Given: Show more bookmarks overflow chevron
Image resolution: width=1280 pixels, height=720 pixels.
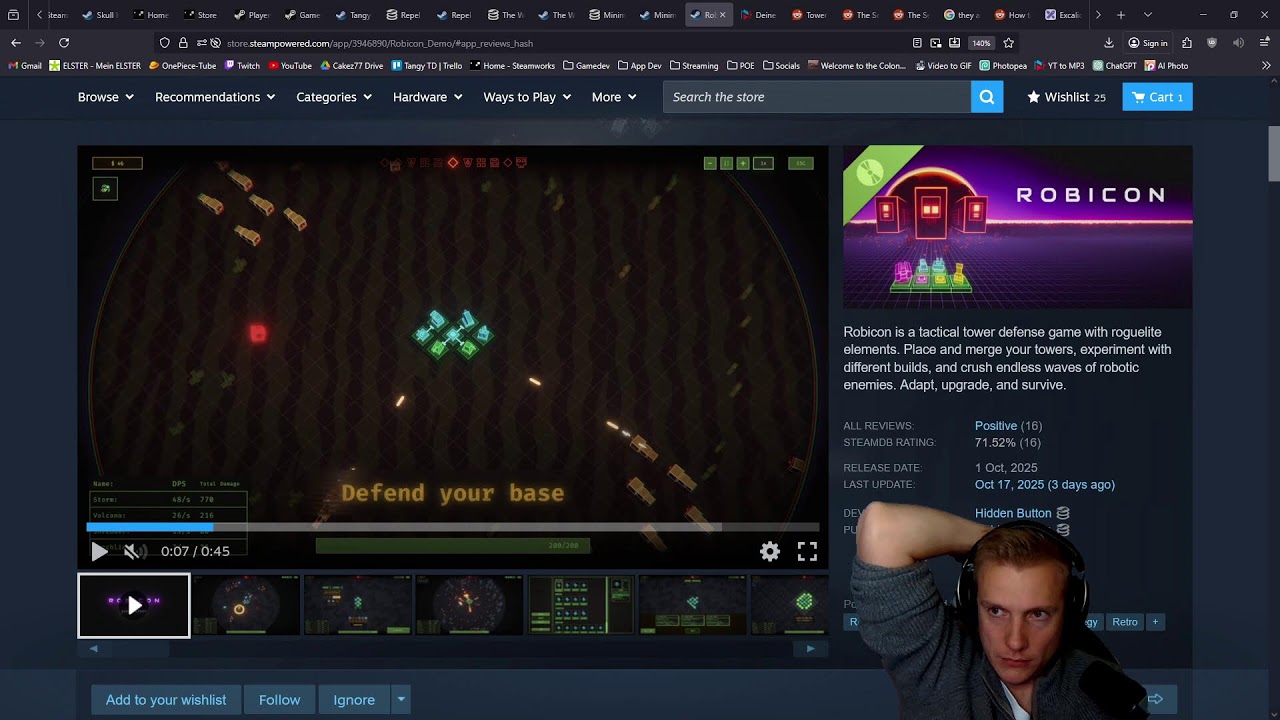Looking at the screenshot, I should (1266, 66).
